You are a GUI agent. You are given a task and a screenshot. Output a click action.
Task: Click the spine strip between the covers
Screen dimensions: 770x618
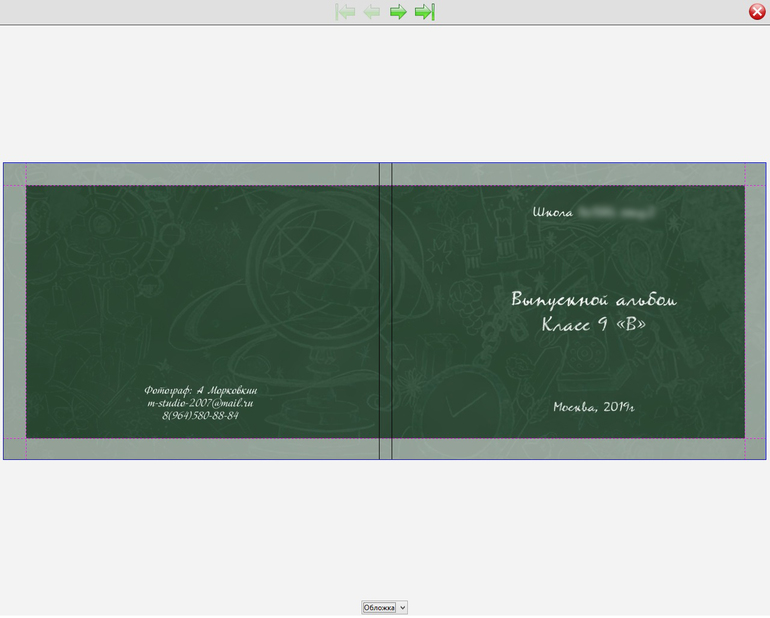click(385, 310)
